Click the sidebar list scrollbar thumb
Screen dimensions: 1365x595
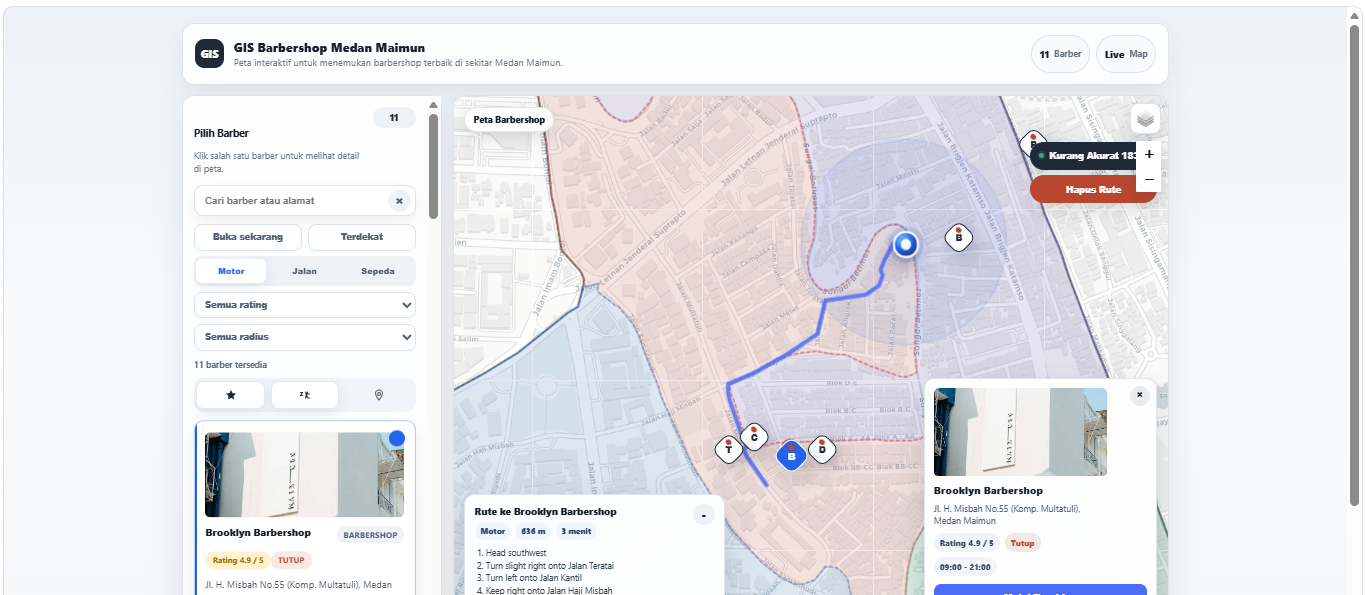tap(433, 166)
